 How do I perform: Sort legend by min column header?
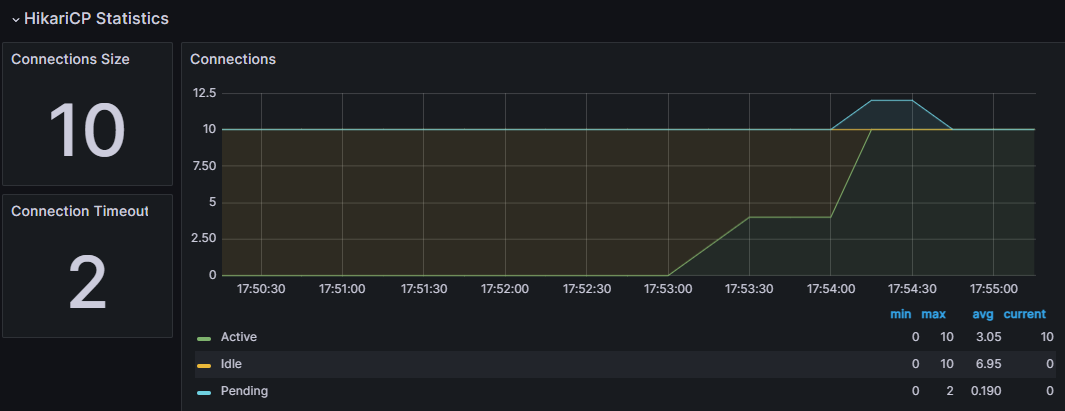pyautogui.click(x=901, y=315)
